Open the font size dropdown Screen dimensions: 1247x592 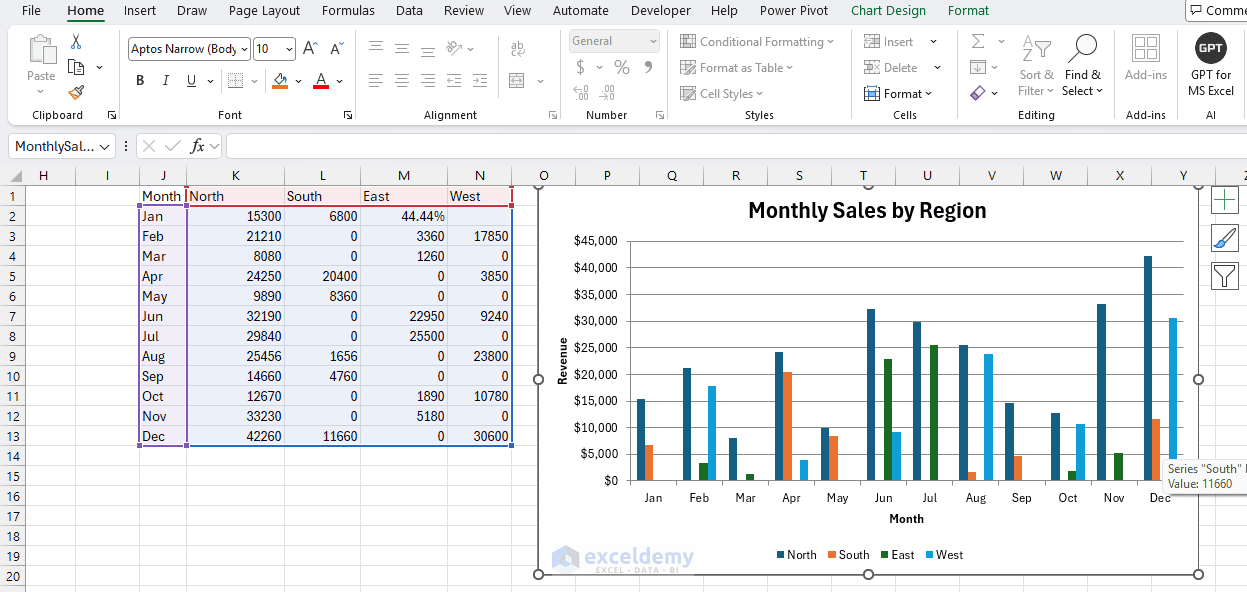pyautogui.click(x=289, y=48)
